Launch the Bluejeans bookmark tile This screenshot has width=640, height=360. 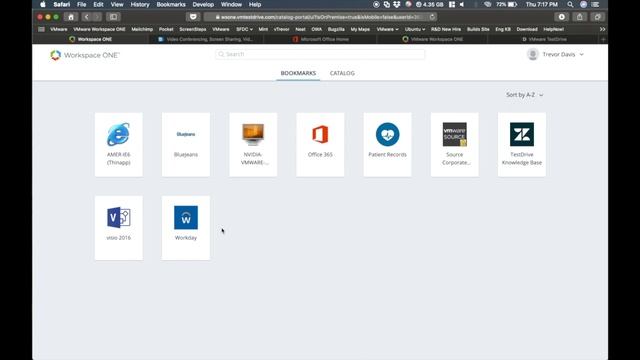tap(186, 144)
